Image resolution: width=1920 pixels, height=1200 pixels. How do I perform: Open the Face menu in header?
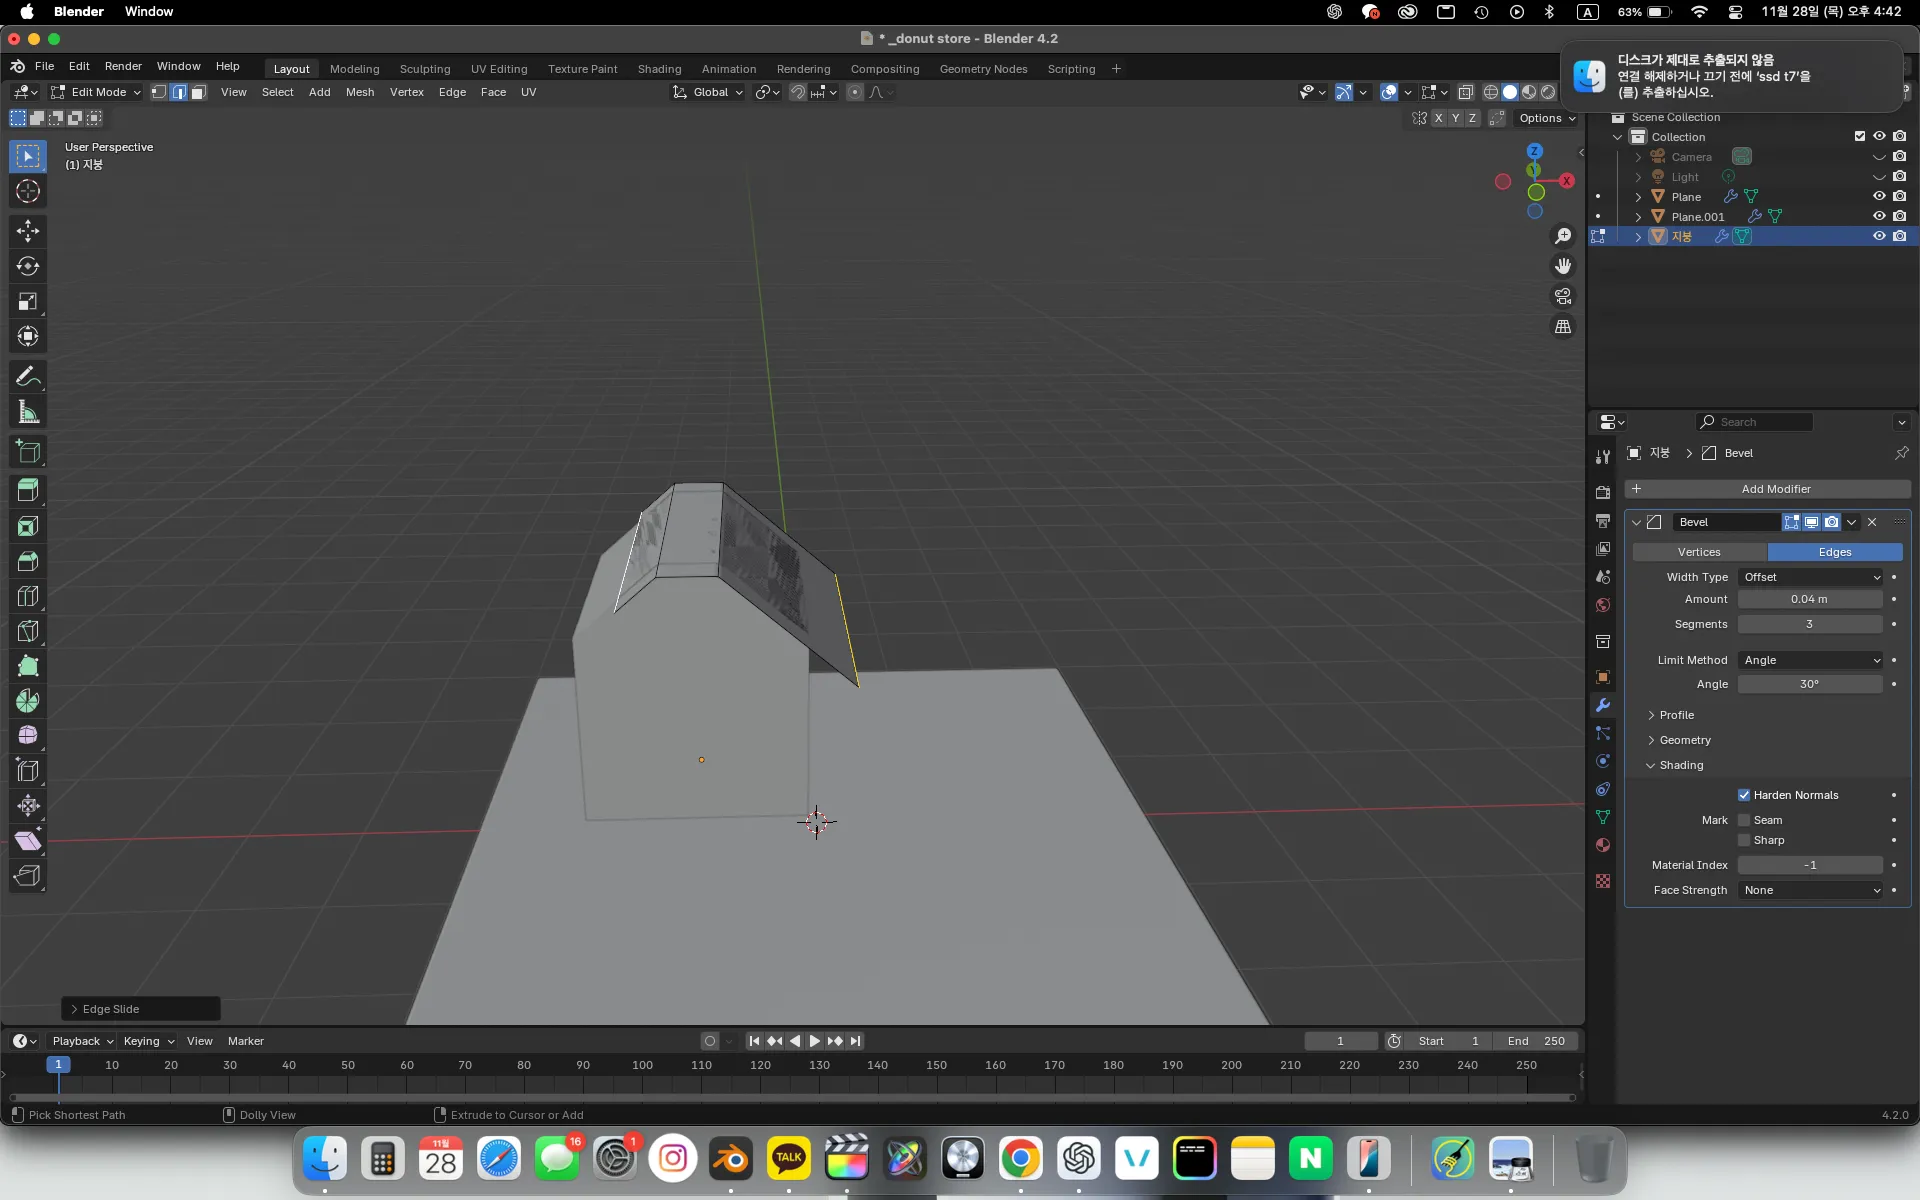pos(493,92)
